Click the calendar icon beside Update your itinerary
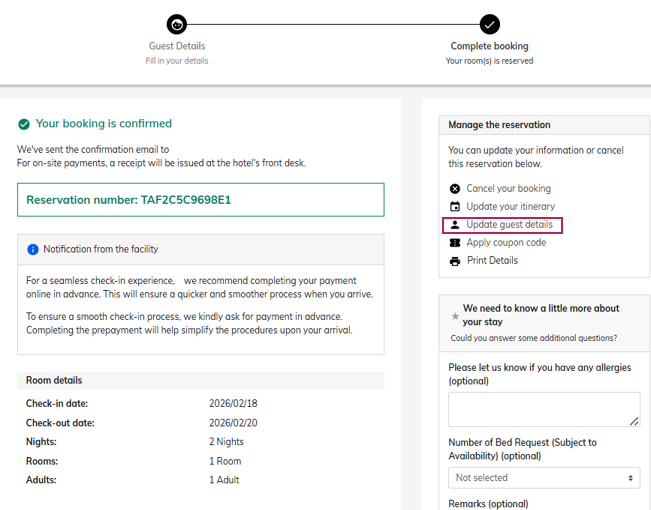 pos(455,207)
